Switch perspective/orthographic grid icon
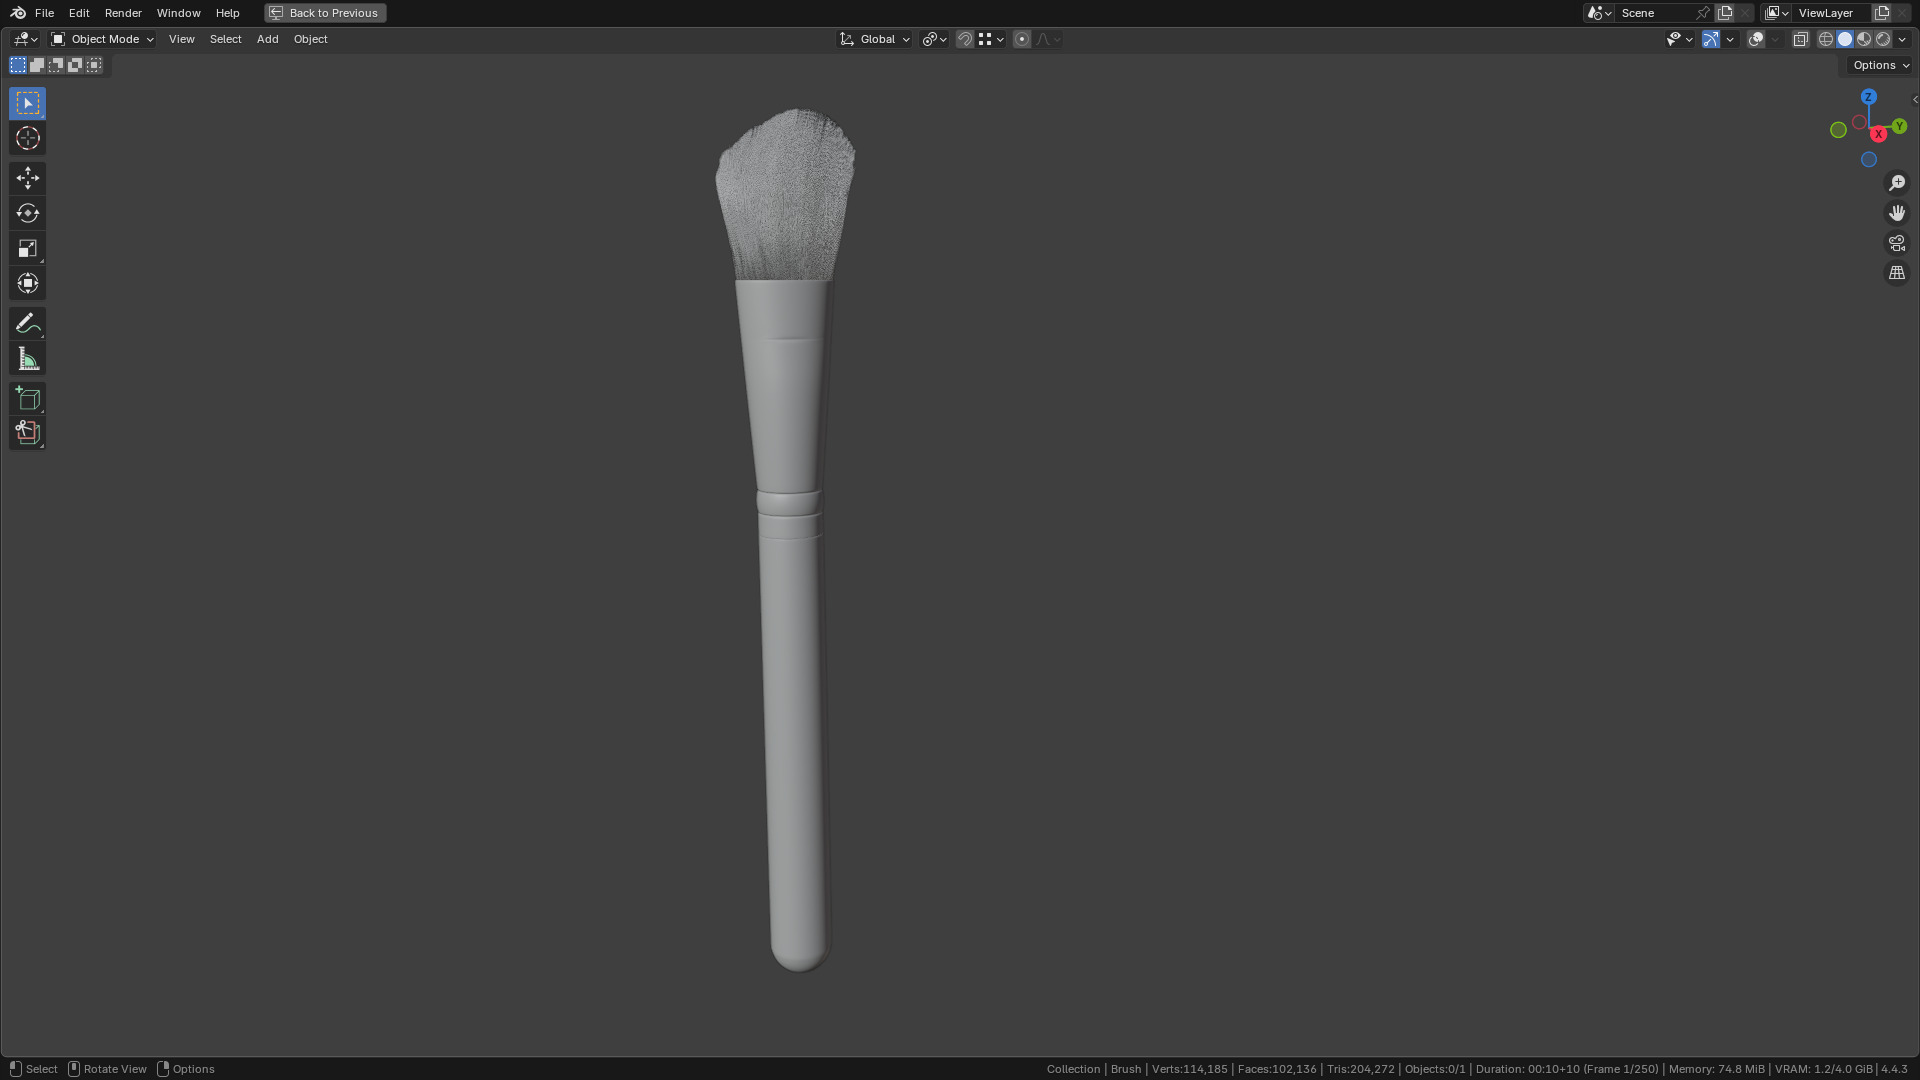 tap(1897, 273)
